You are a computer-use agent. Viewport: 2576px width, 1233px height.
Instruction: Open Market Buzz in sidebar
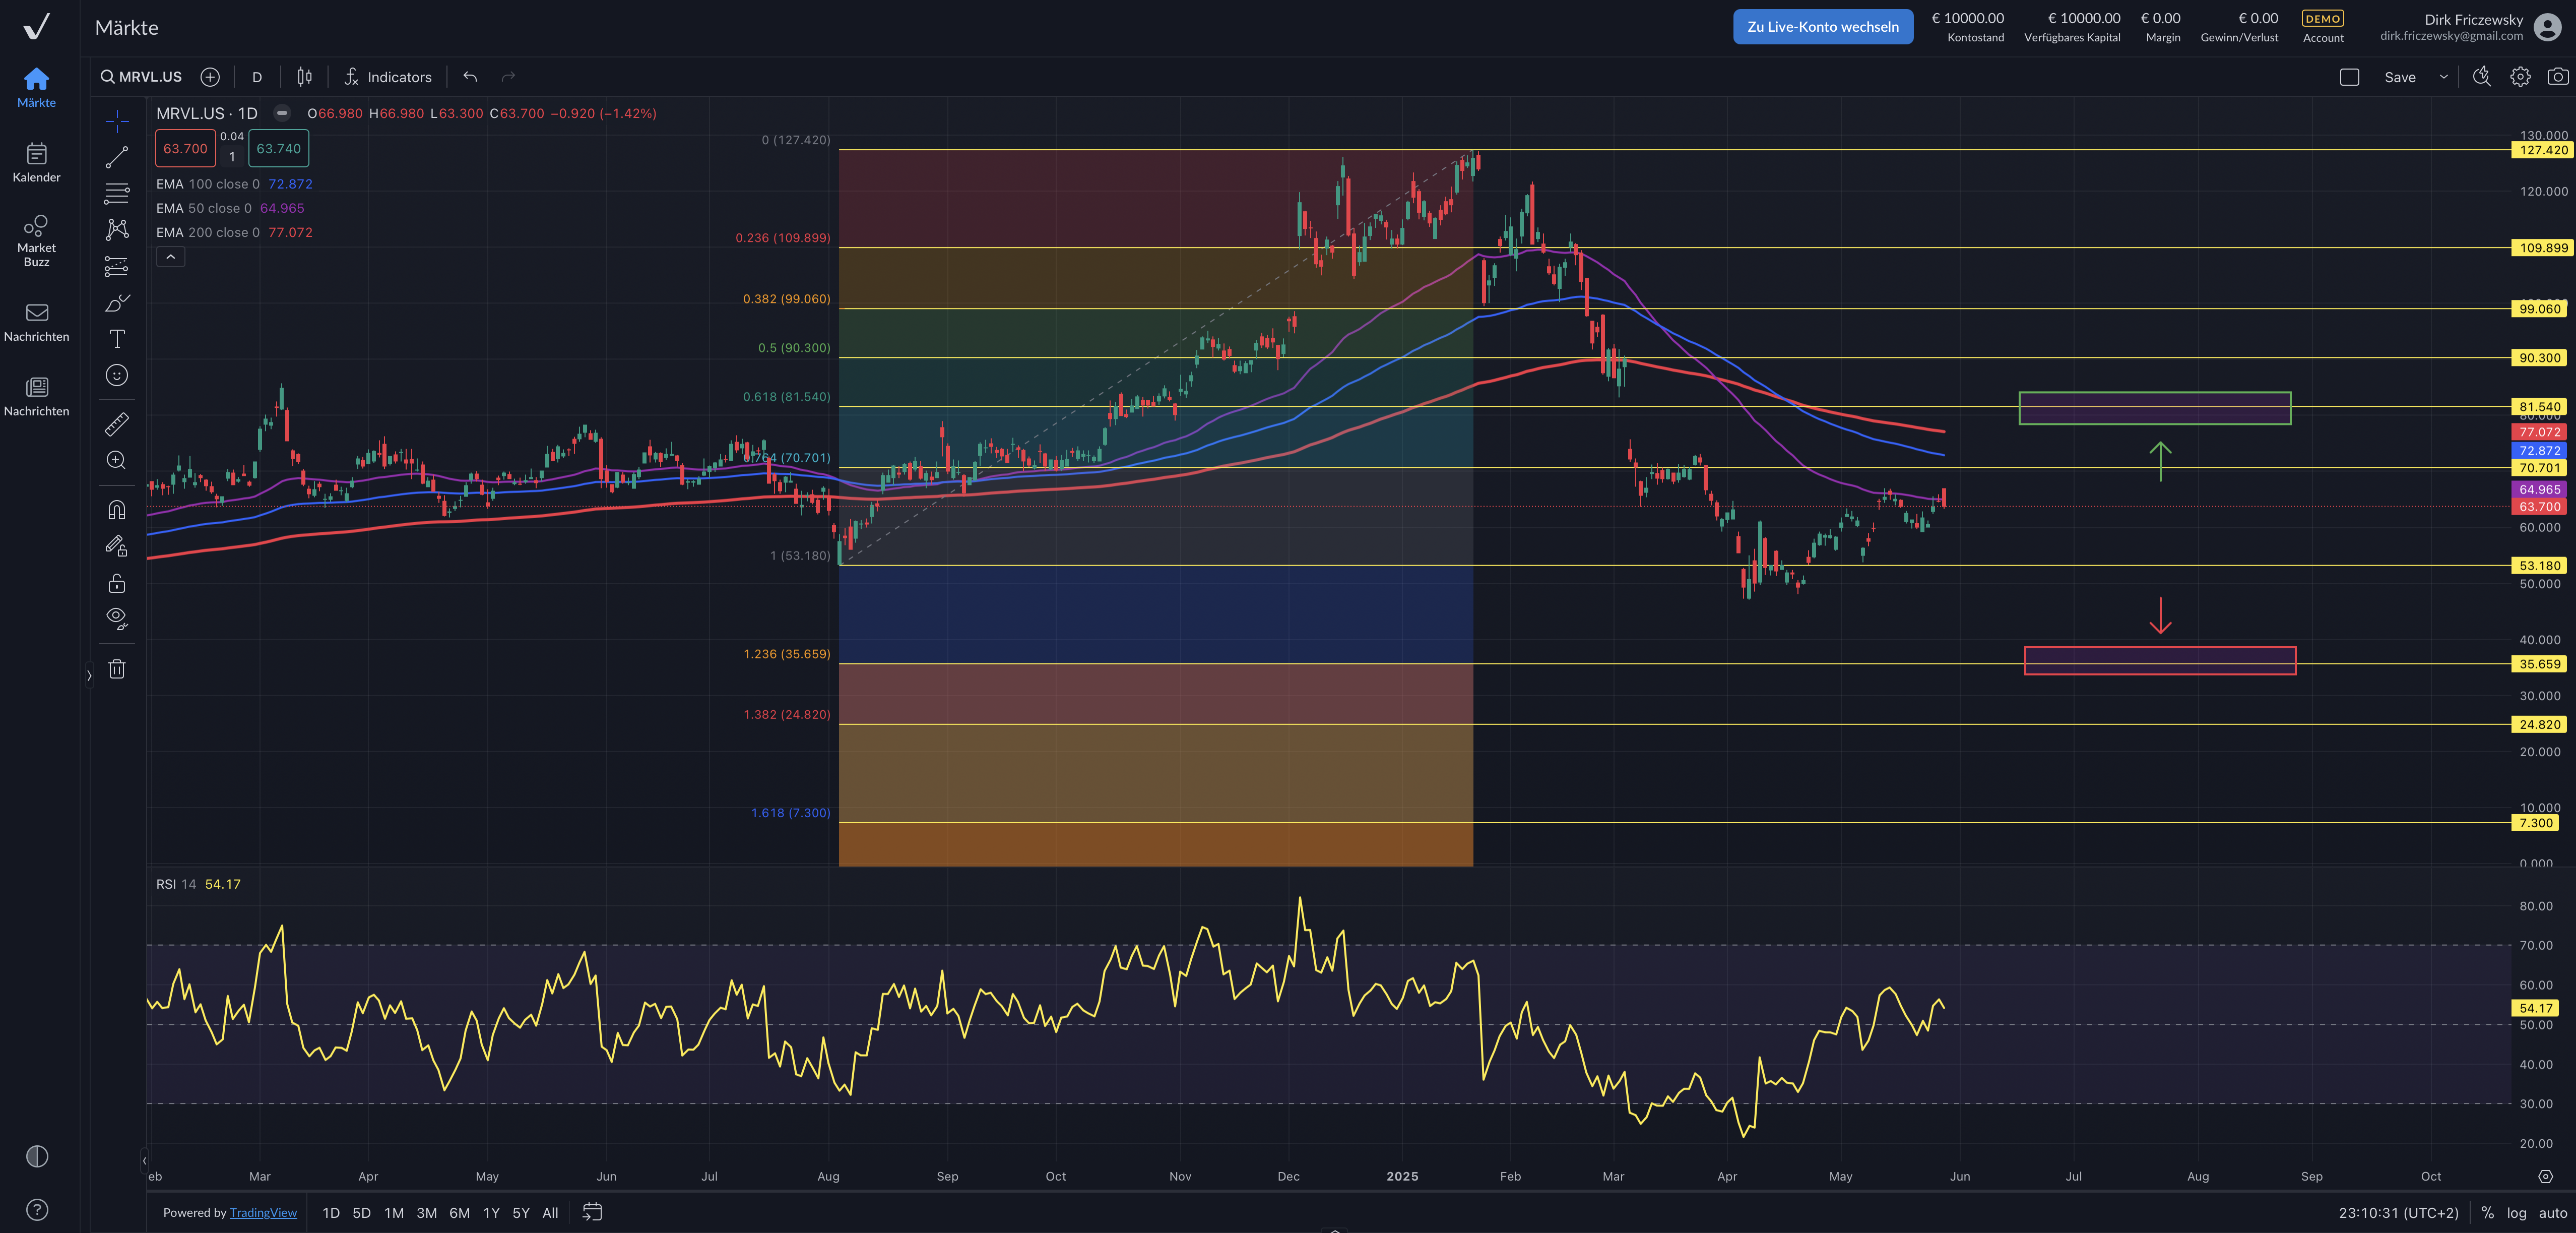tap(37, 240)
